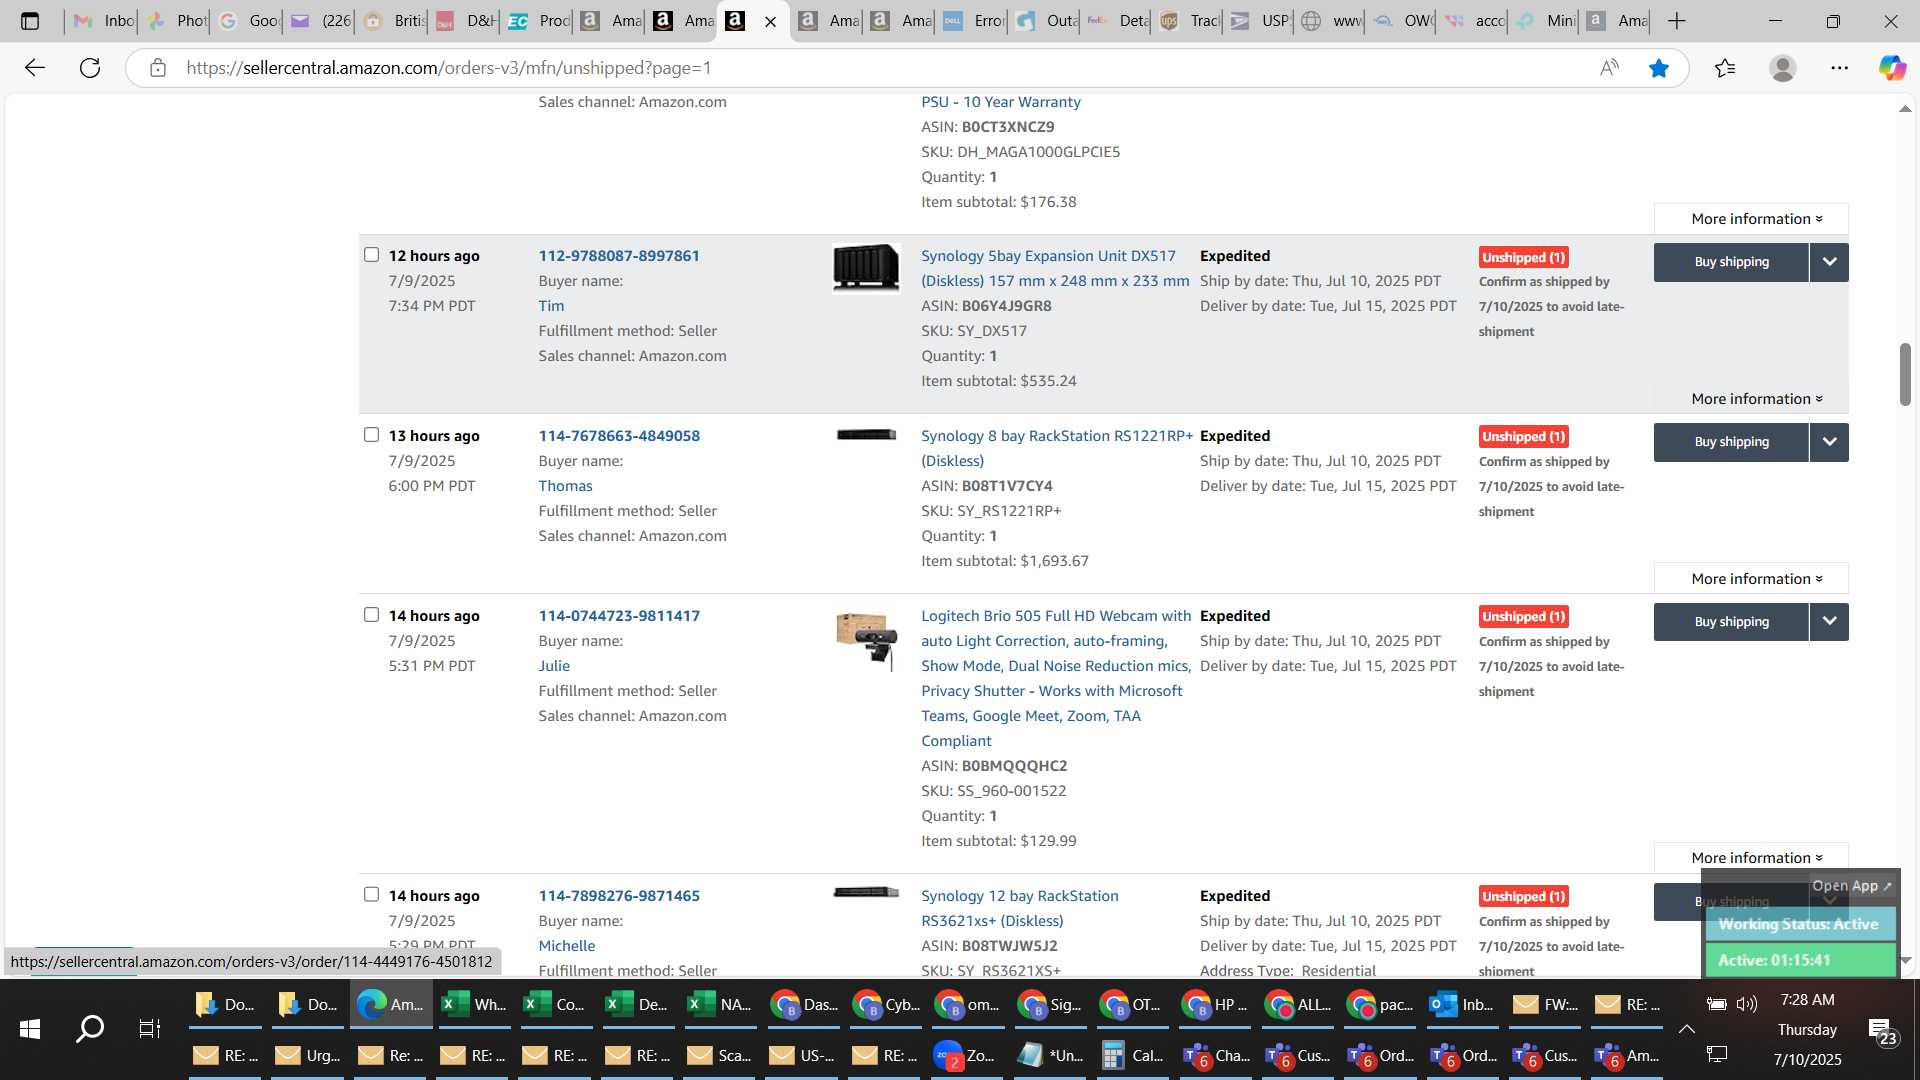Click the Logitech Brio webcam thumbnail
Viewport: 1920px width, 1080px height.
(866, 640)
